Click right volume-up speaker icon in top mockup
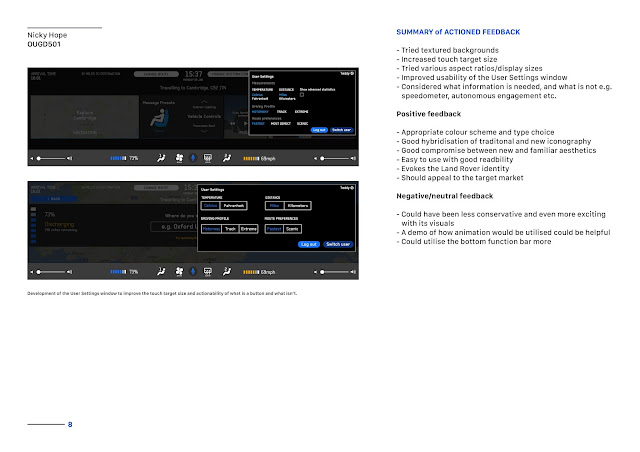The height and width of the screenshot is (452, 640). pos(353,158)
